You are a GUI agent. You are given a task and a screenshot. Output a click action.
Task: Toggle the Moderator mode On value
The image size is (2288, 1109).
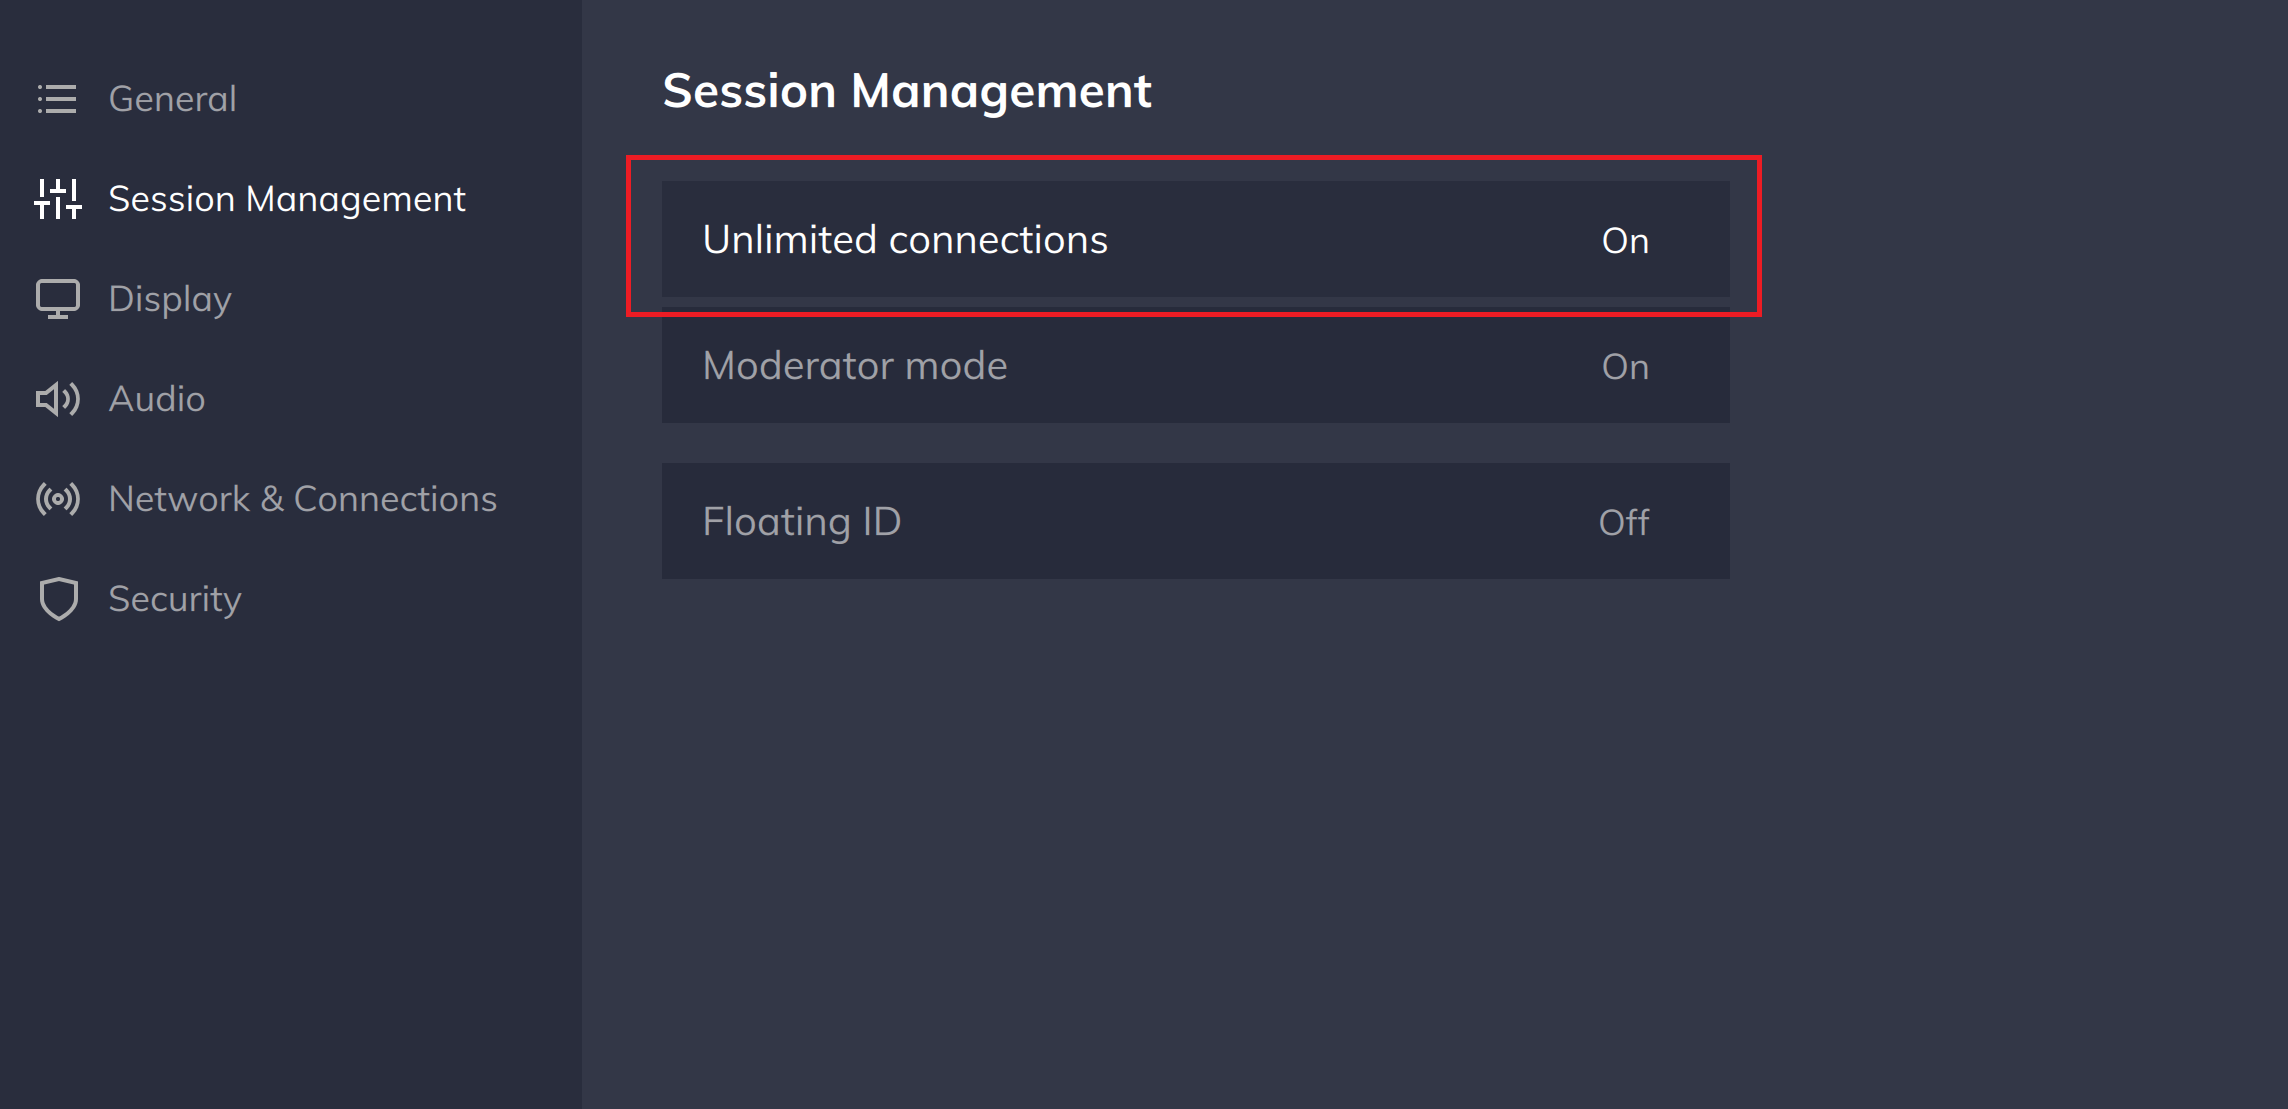pyautogui.click(x=1625, y=366)
